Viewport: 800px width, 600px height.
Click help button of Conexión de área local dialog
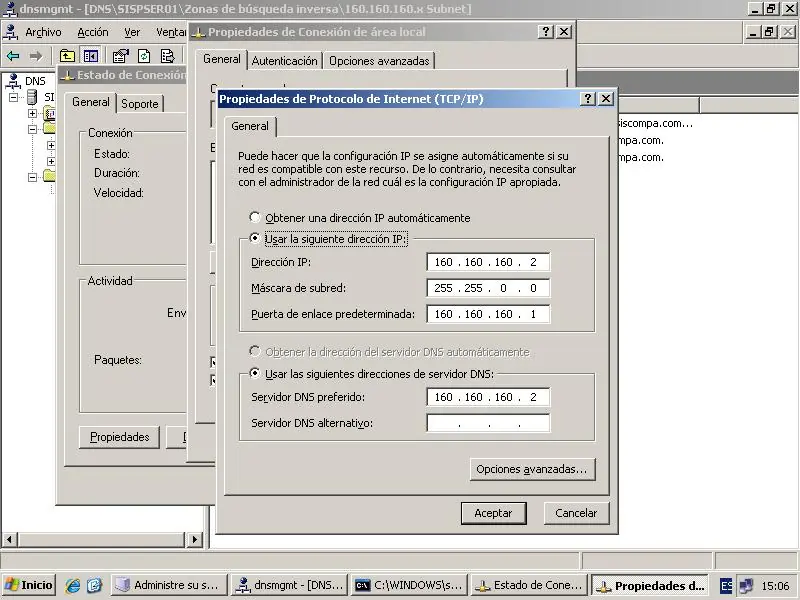(546, 32)
